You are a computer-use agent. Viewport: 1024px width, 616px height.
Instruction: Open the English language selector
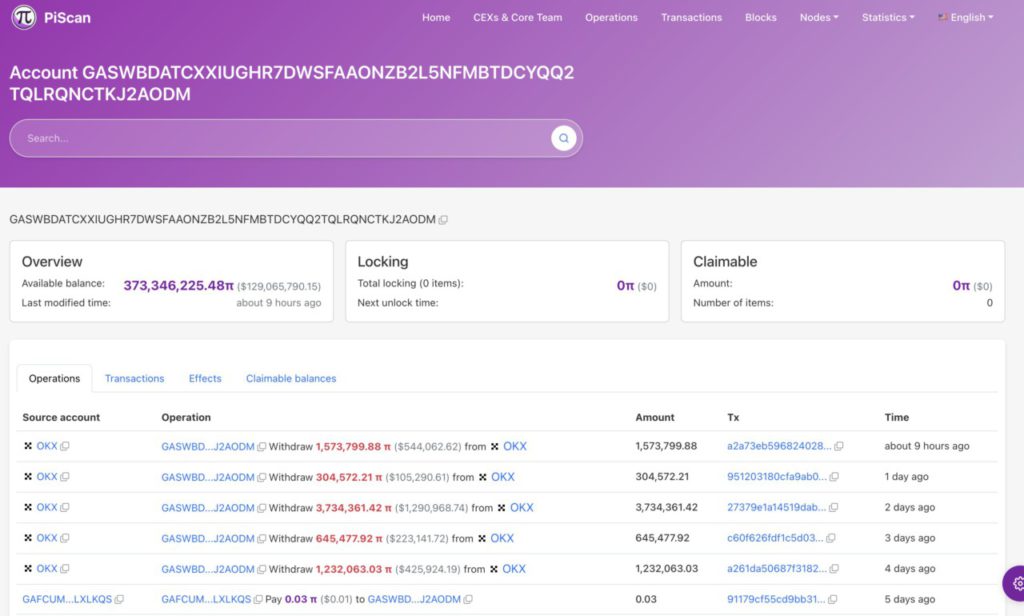[966, 17]
